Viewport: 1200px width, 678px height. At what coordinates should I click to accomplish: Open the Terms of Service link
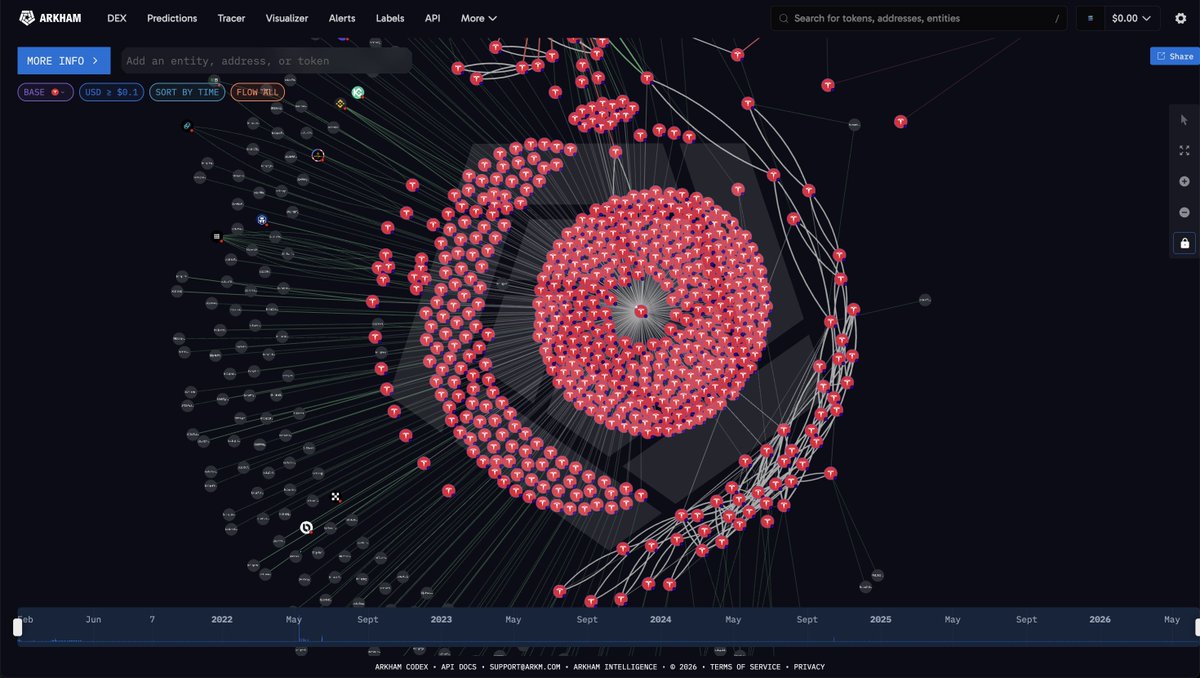tap(746, 667)
